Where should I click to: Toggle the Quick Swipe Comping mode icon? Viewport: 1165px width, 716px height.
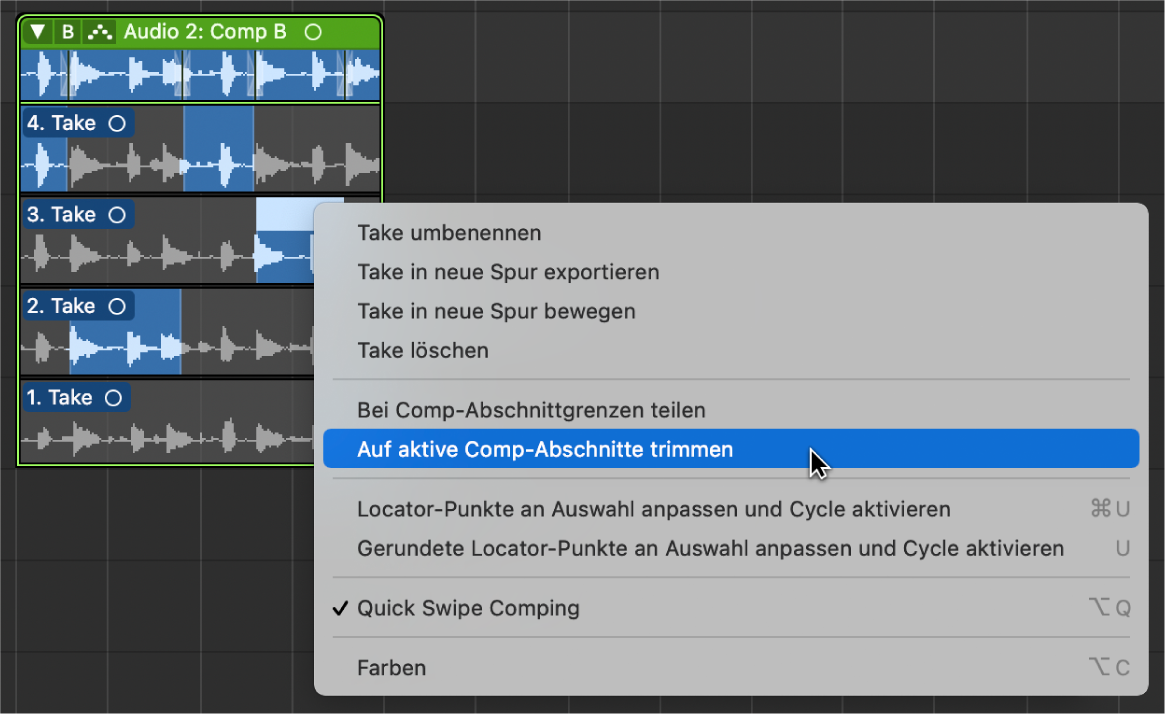pos(99,32)
